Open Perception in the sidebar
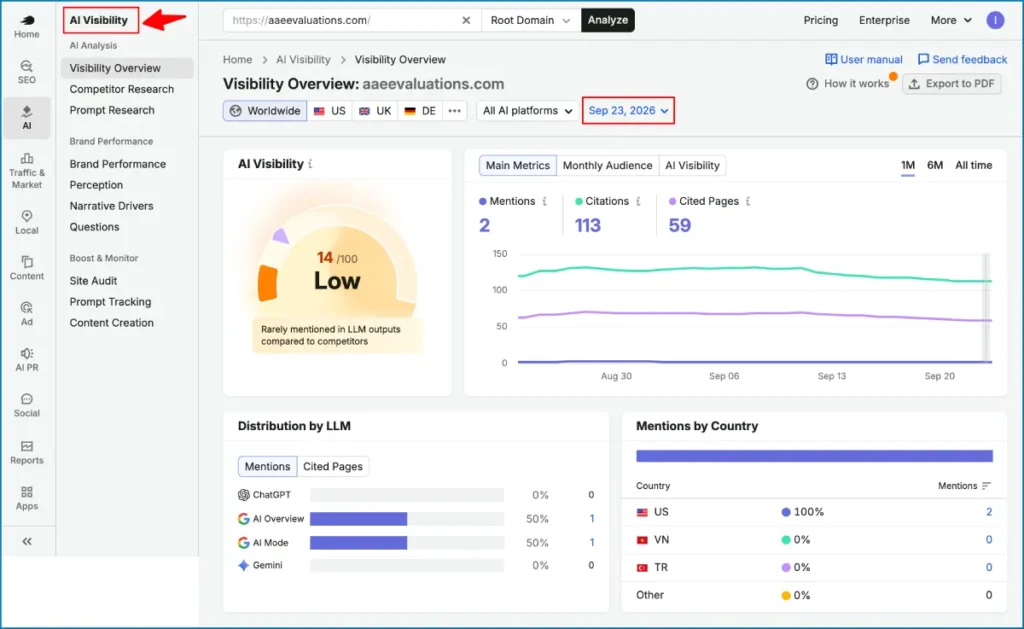The width and height of the screenshot is (1024, 629). click(x=96, y=185)
